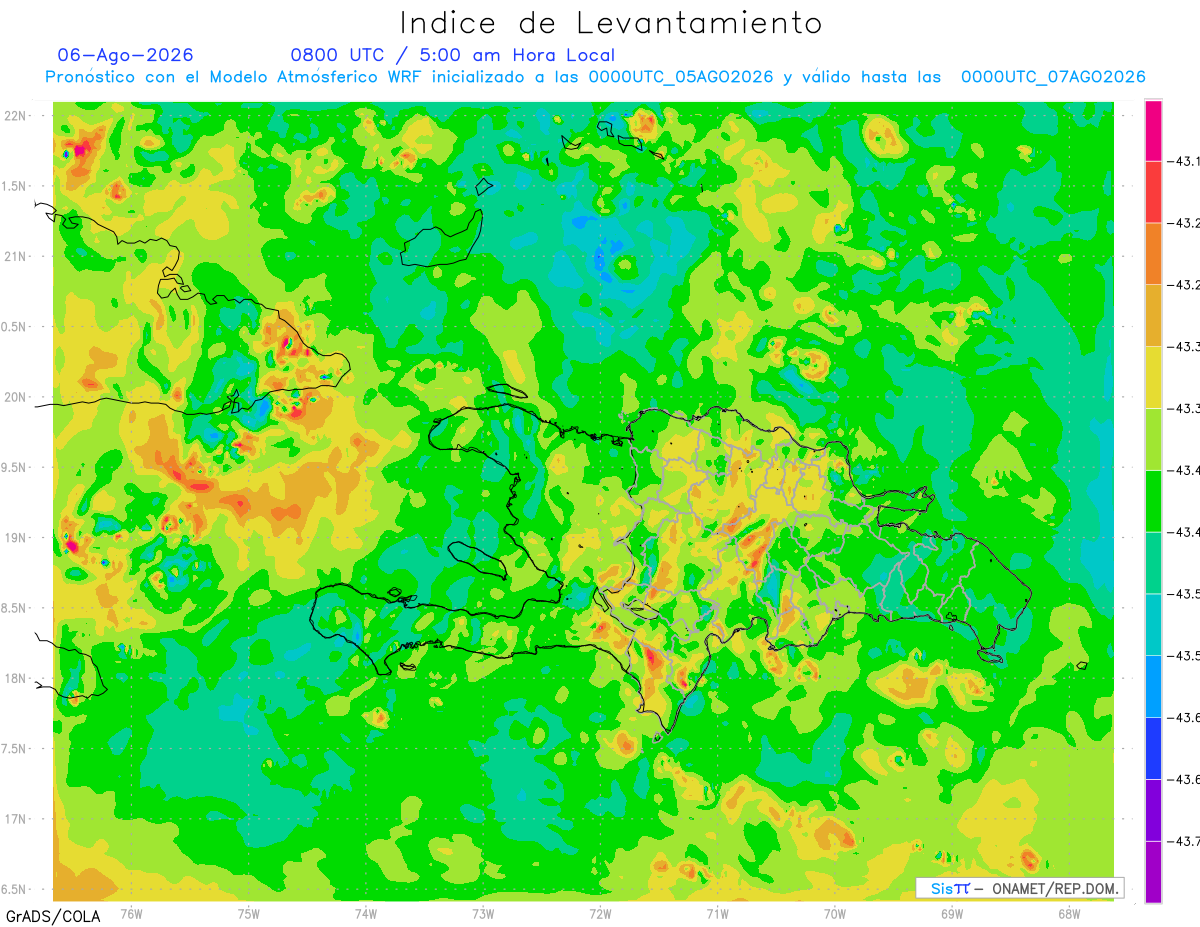Click the 70W longitude label
Image resolution: width=1200 pixels, height=927 pixels.
[x=835, y=913]
